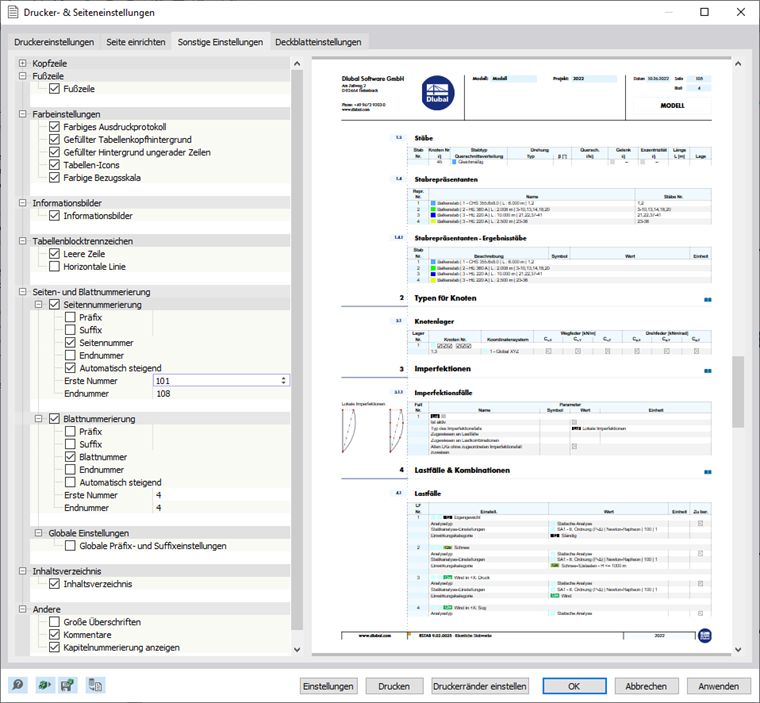This screenshot has width=760, height=703.
Task: Click the Anwenden button
Action: point(719,686)
